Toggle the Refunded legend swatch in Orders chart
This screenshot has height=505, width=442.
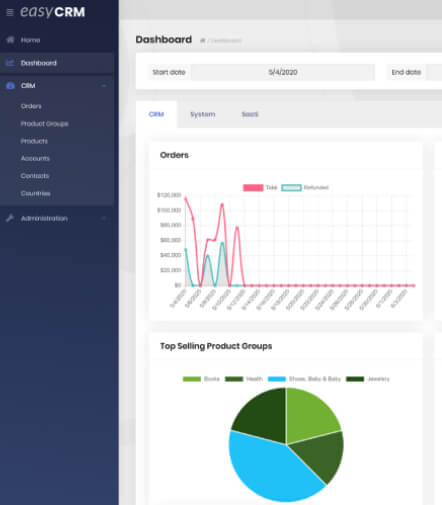click(x=291, y=188)
